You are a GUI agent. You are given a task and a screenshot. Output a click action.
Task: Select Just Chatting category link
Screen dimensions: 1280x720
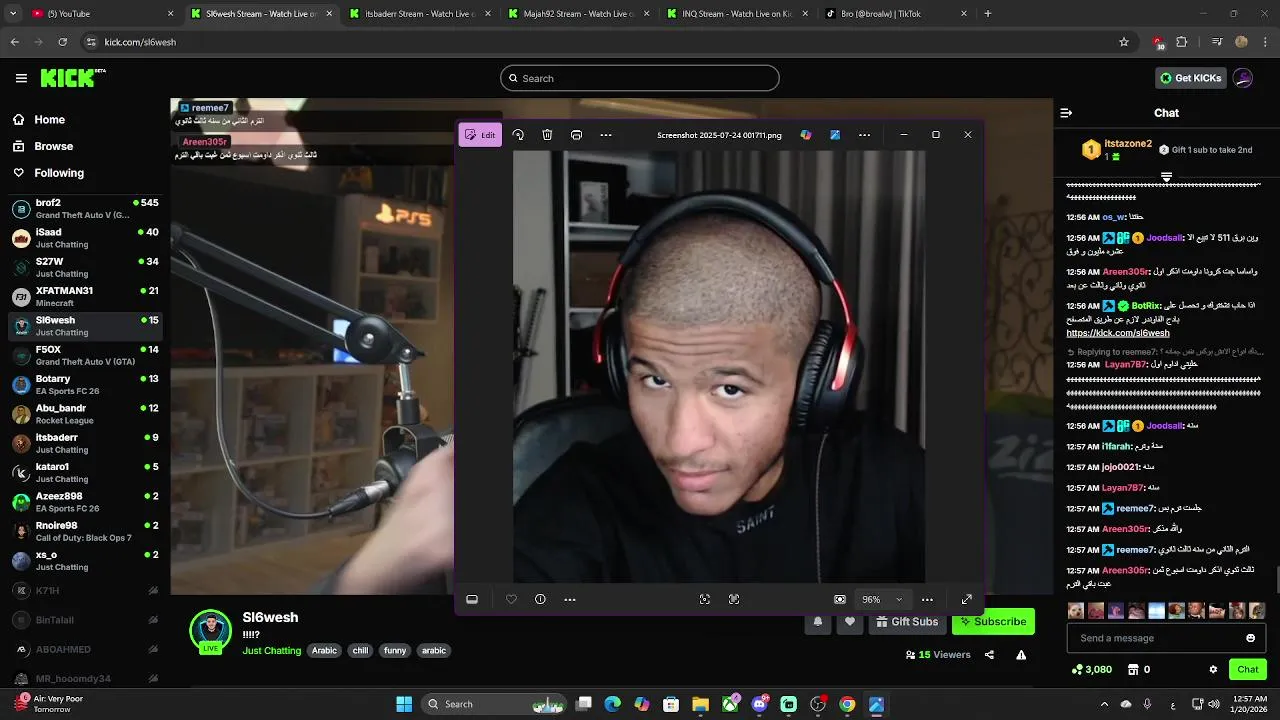click(x=271, y=651)
